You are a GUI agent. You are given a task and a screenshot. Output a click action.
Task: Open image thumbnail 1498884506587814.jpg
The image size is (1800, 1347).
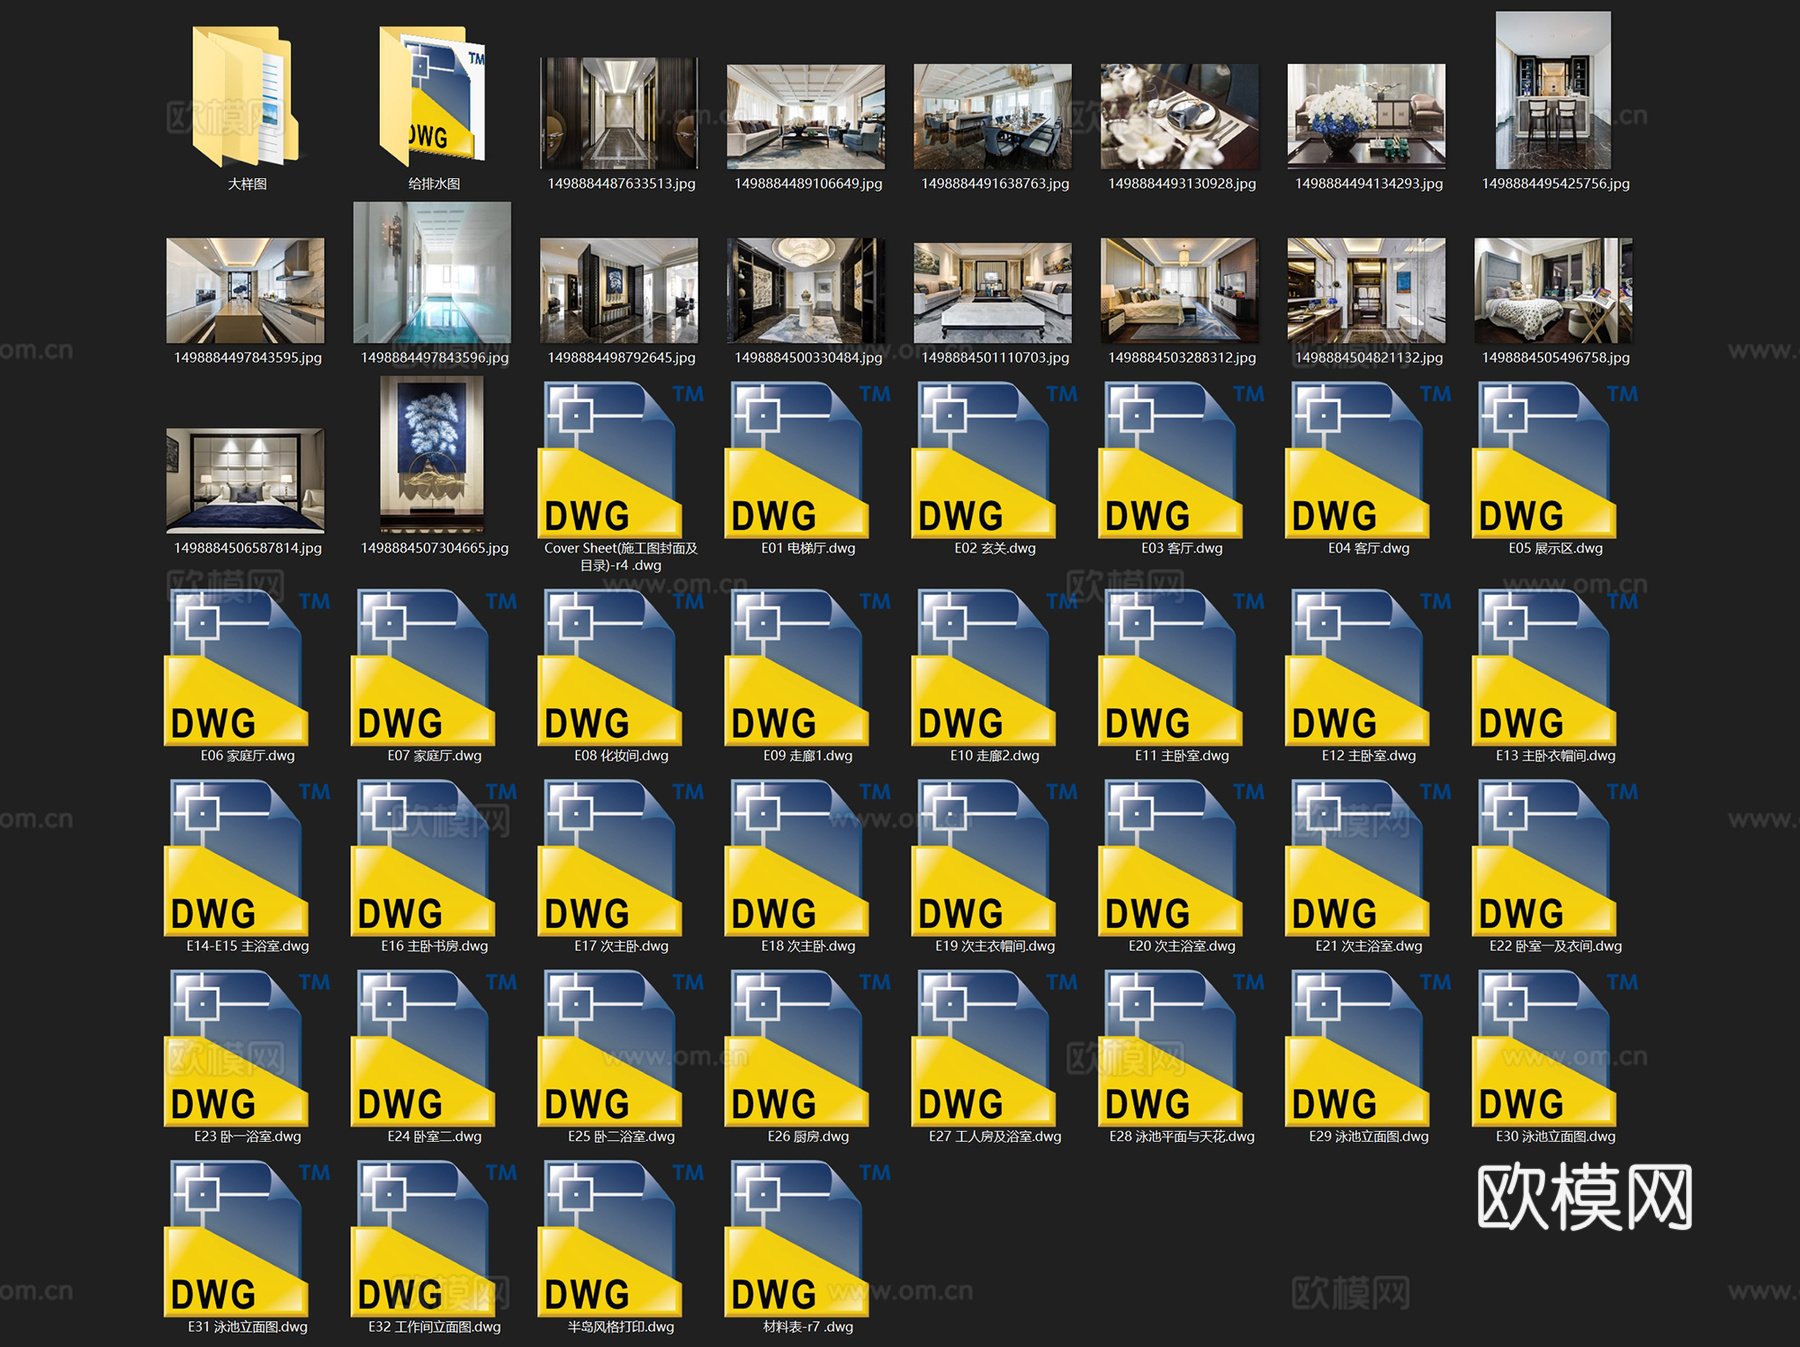coord(246,481)
